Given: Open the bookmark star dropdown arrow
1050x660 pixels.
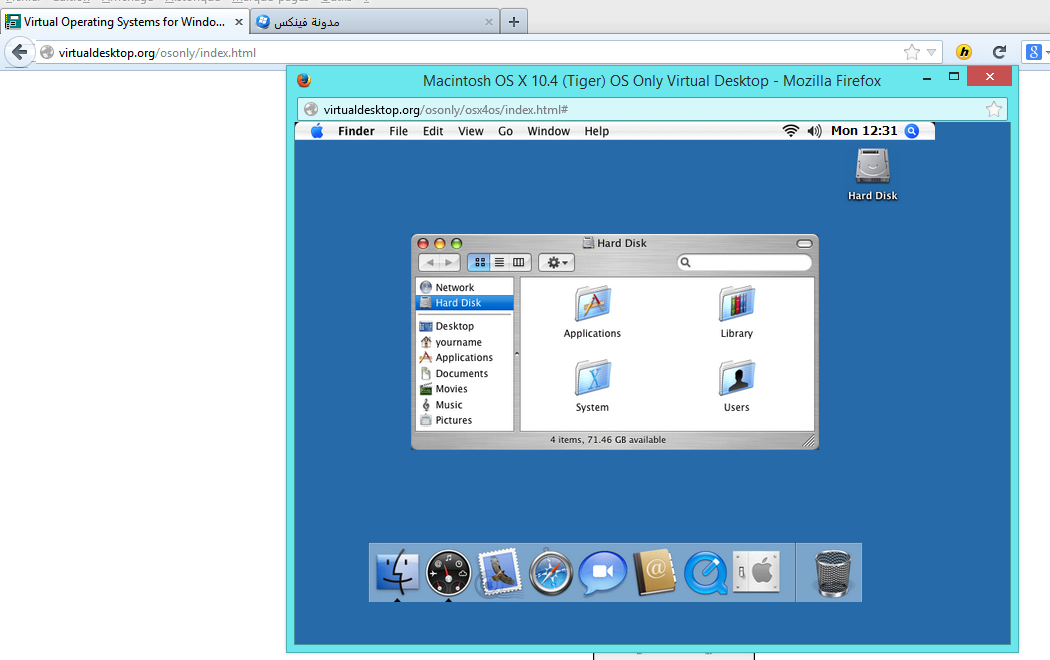Looking at the screenshot, I should pos(931,52).
